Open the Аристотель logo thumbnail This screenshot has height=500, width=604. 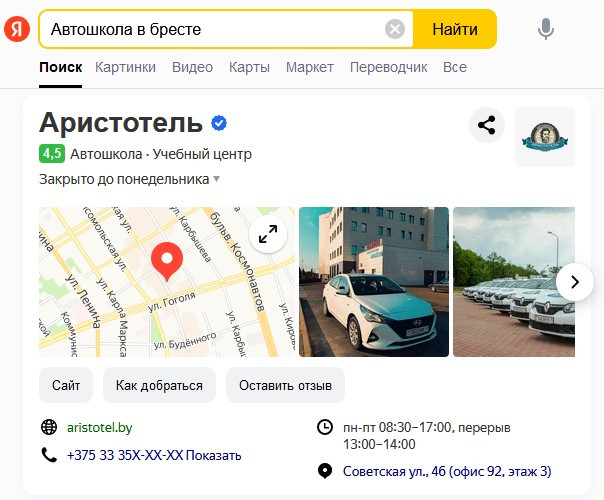point(545,137)
